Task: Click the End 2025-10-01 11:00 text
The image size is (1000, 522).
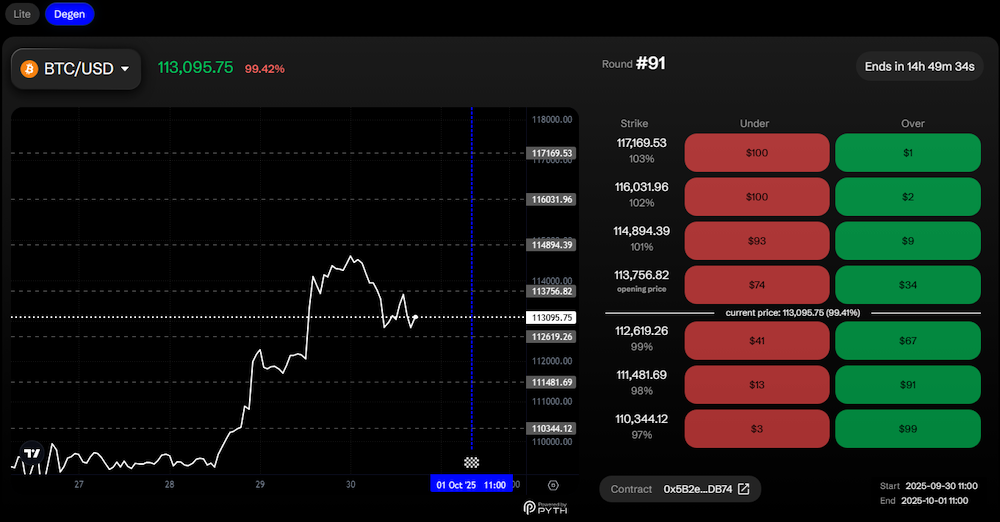Action: (x=924, y=501)
